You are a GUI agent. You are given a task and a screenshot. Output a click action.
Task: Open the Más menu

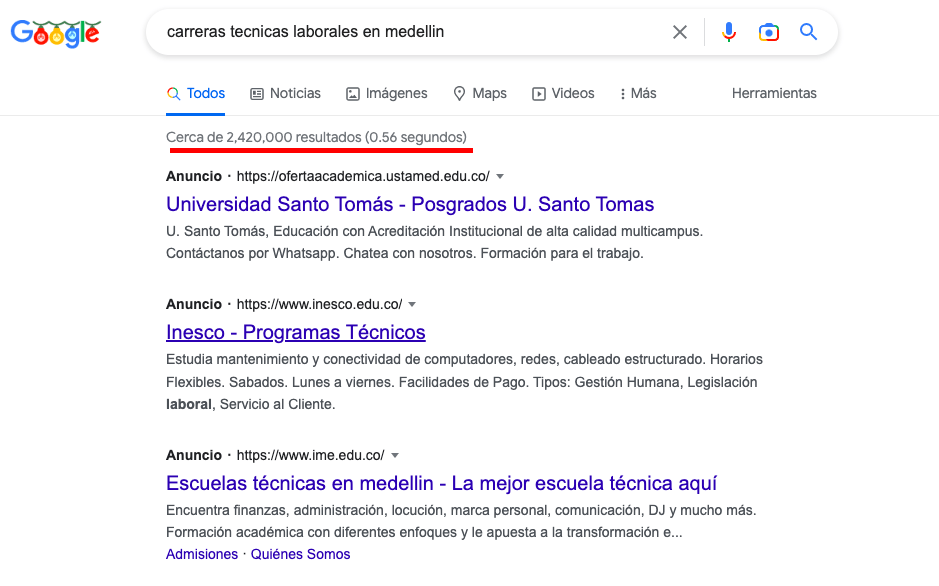click(638, 93)
